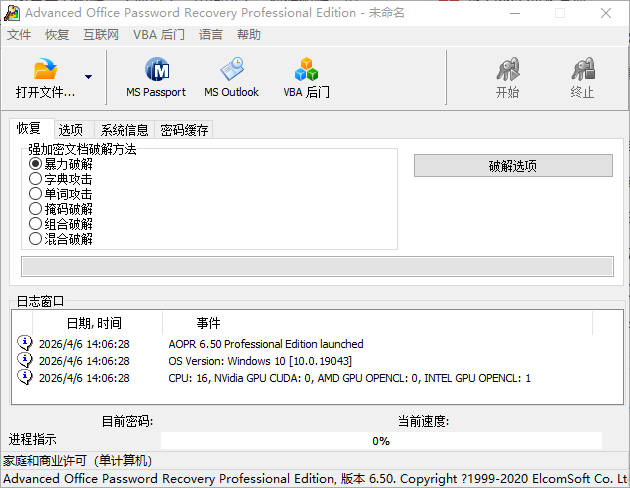The image size is (630, 488).
Task: Click the 家庭和商业许可 status bar text
Action: 77,461
